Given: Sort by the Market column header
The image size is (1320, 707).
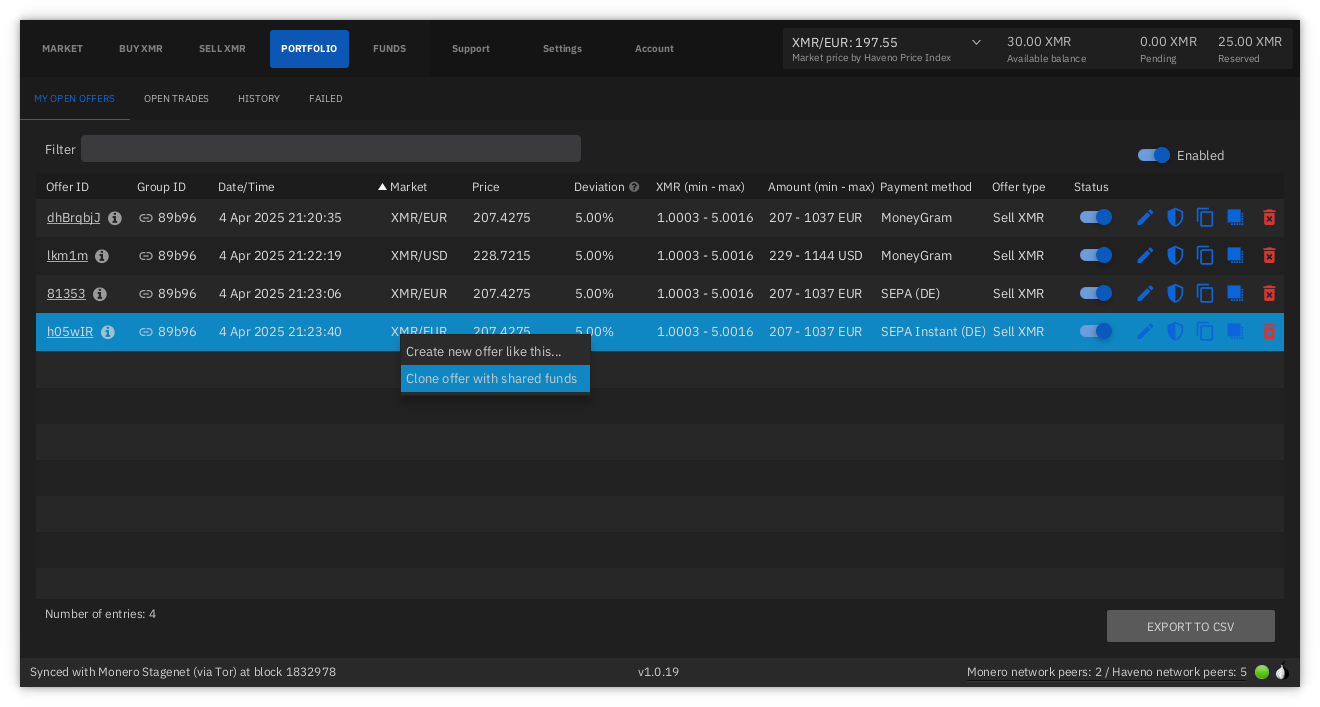Looking at the screenshot, I should tap(408, 187).
